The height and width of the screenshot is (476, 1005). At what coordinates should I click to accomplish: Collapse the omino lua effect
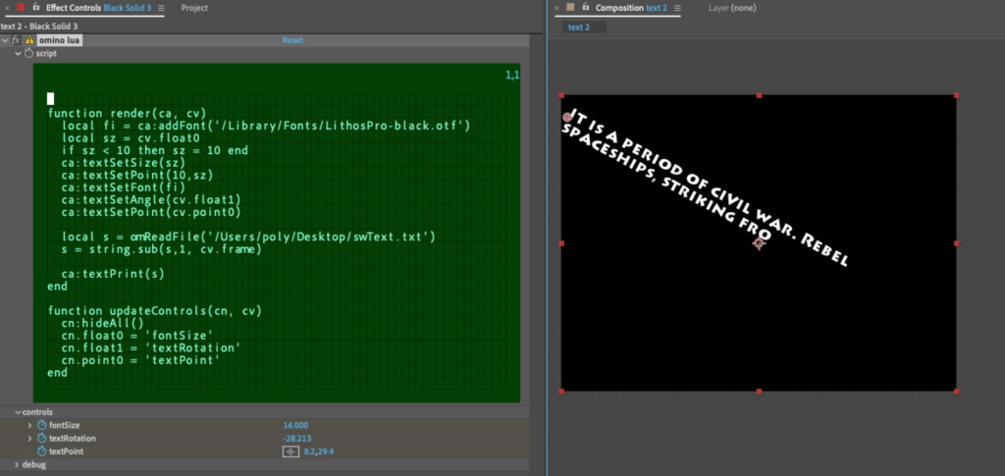(x=6, y=40)
